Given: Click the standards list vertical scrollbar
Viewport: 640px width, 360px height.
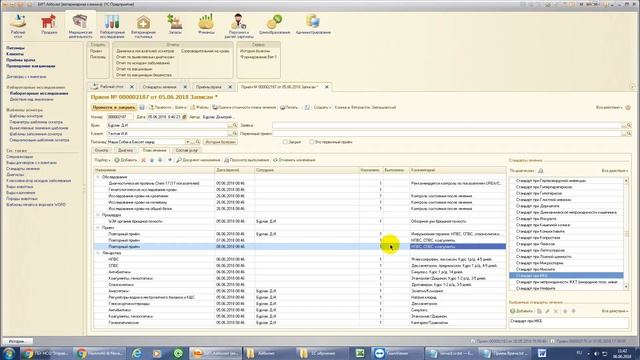Looking at the screenshot, I should click(x=626, y=234).
